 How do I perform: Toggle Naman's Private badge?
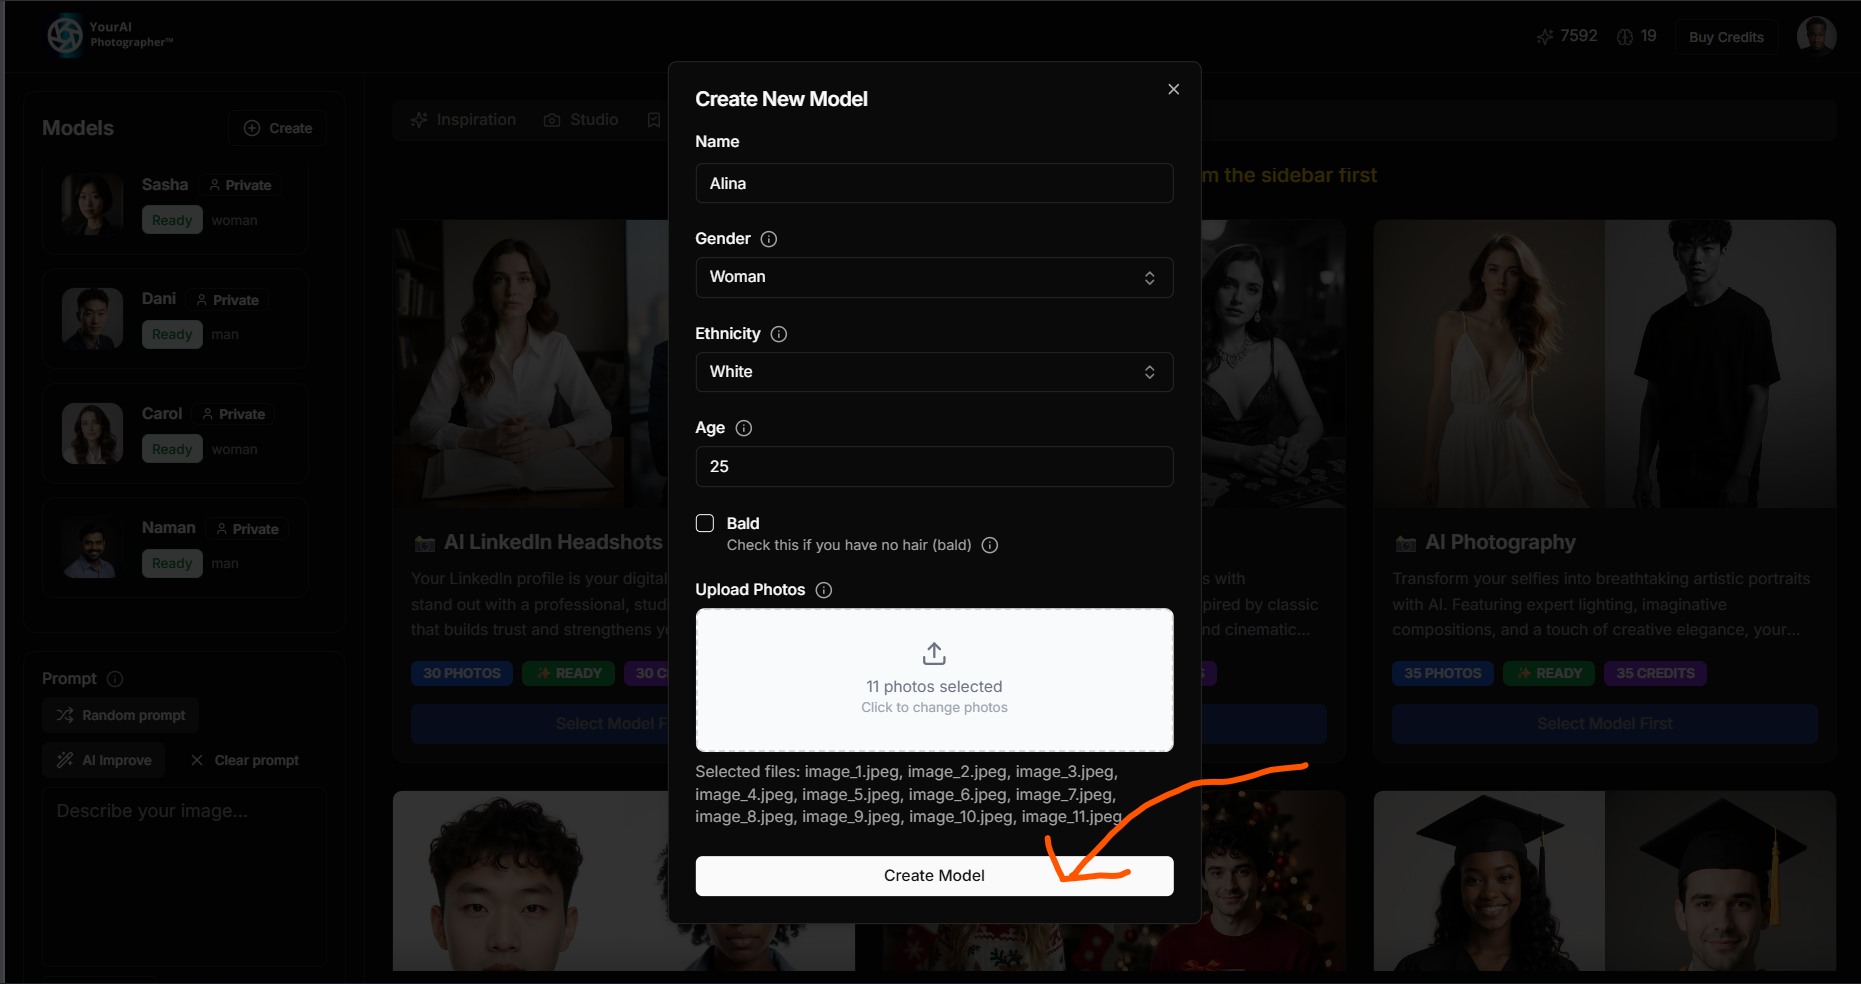[246, 528]
